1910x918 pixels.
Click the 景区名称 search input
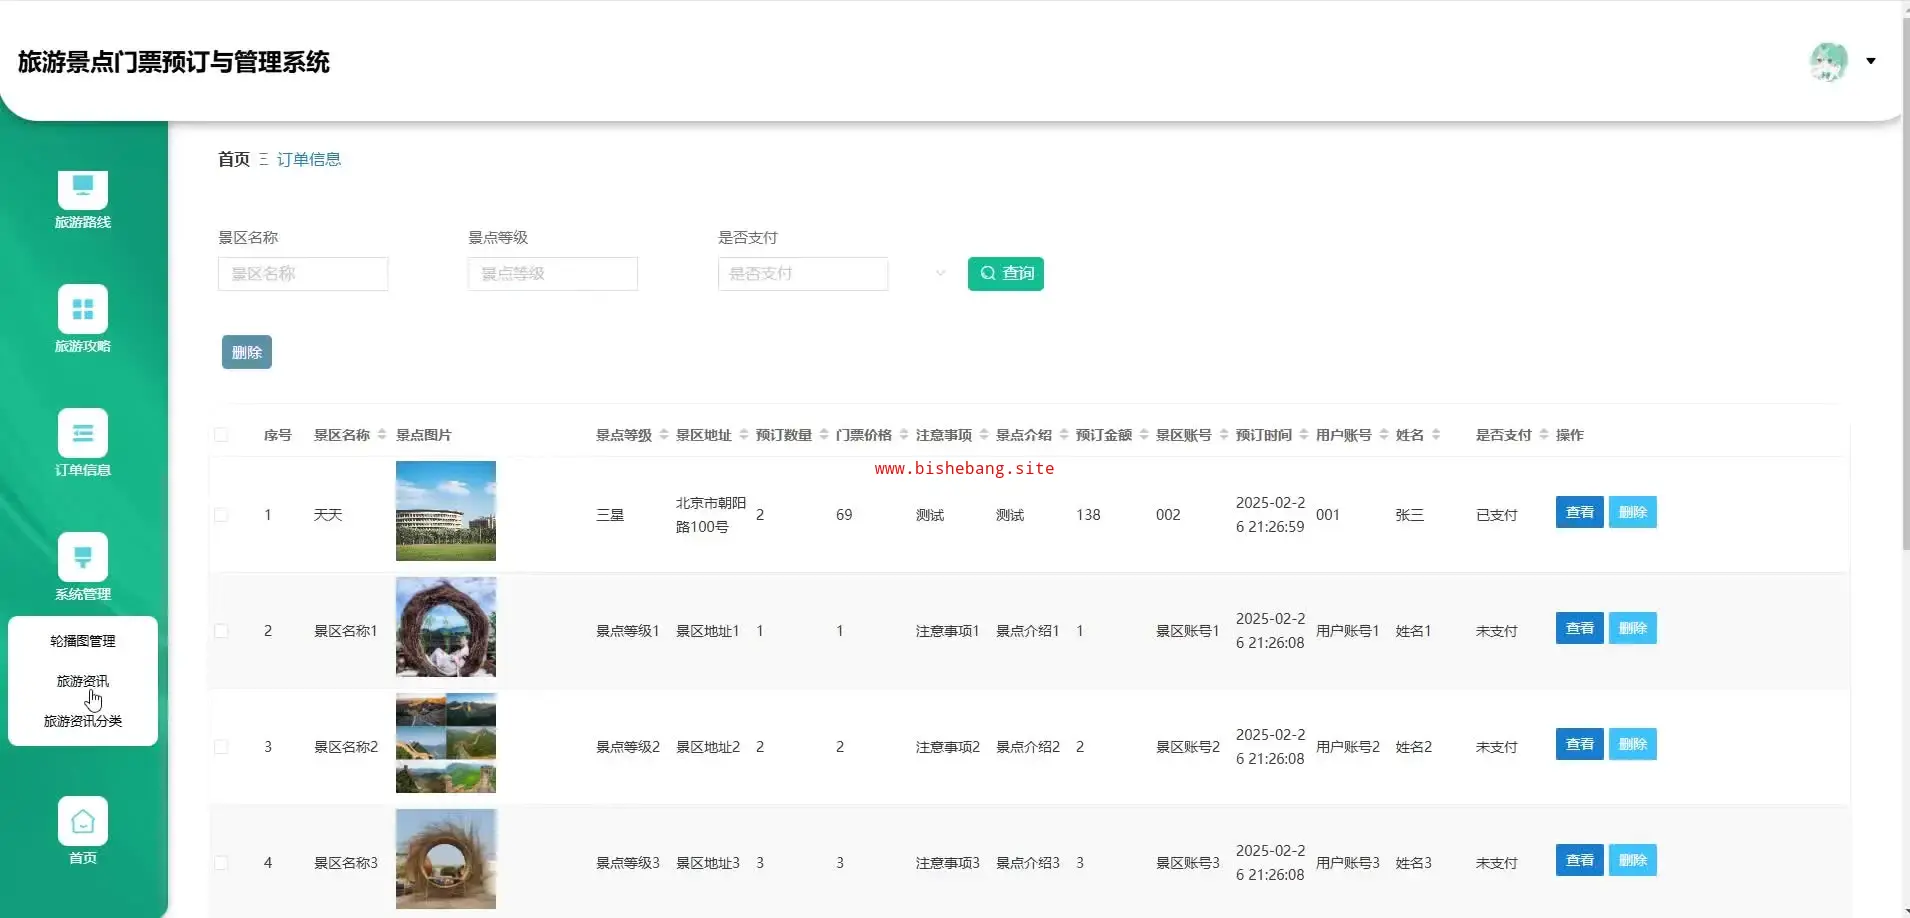(302, 274)
